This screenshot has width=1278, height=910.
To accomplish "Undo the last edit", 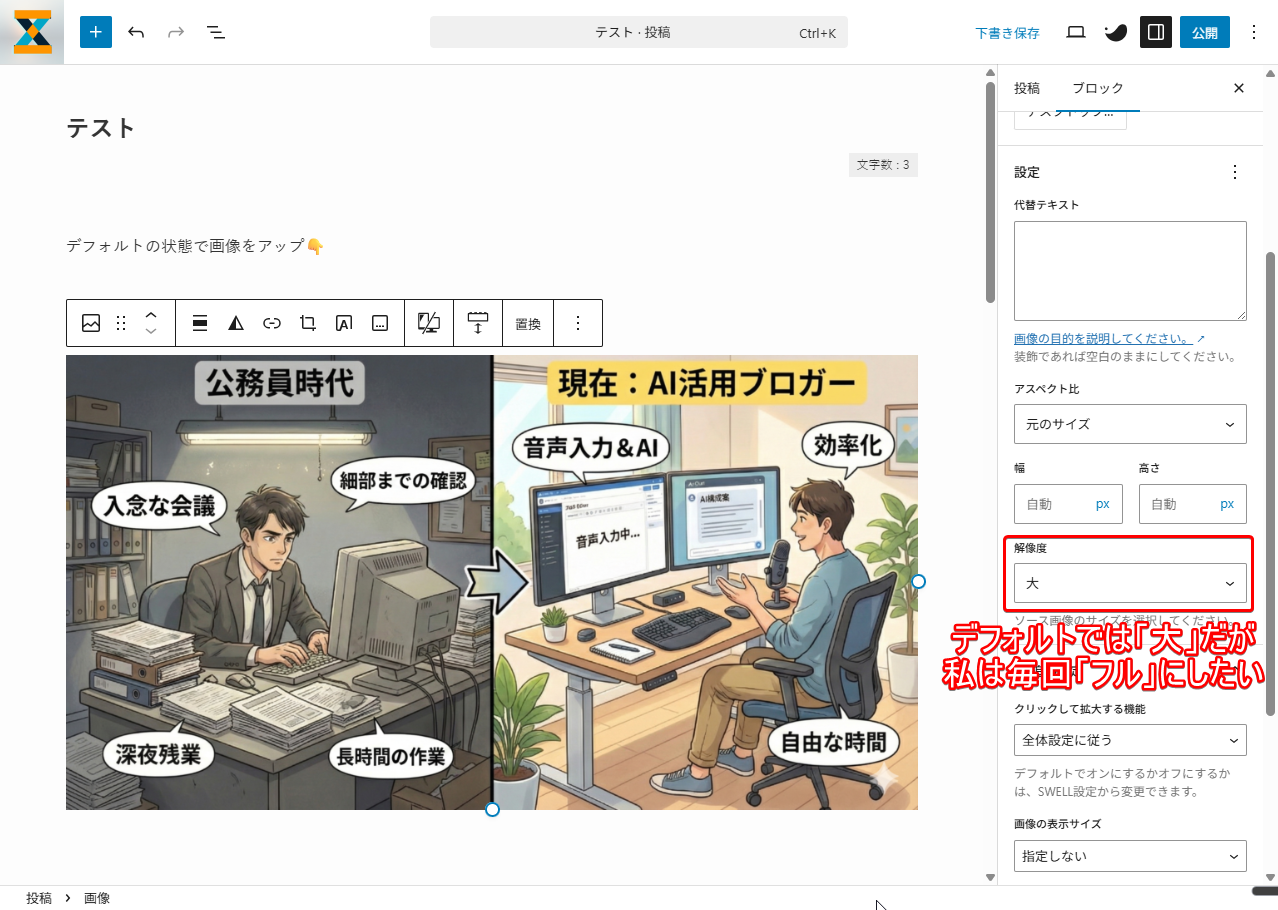I will pos(136,32).
